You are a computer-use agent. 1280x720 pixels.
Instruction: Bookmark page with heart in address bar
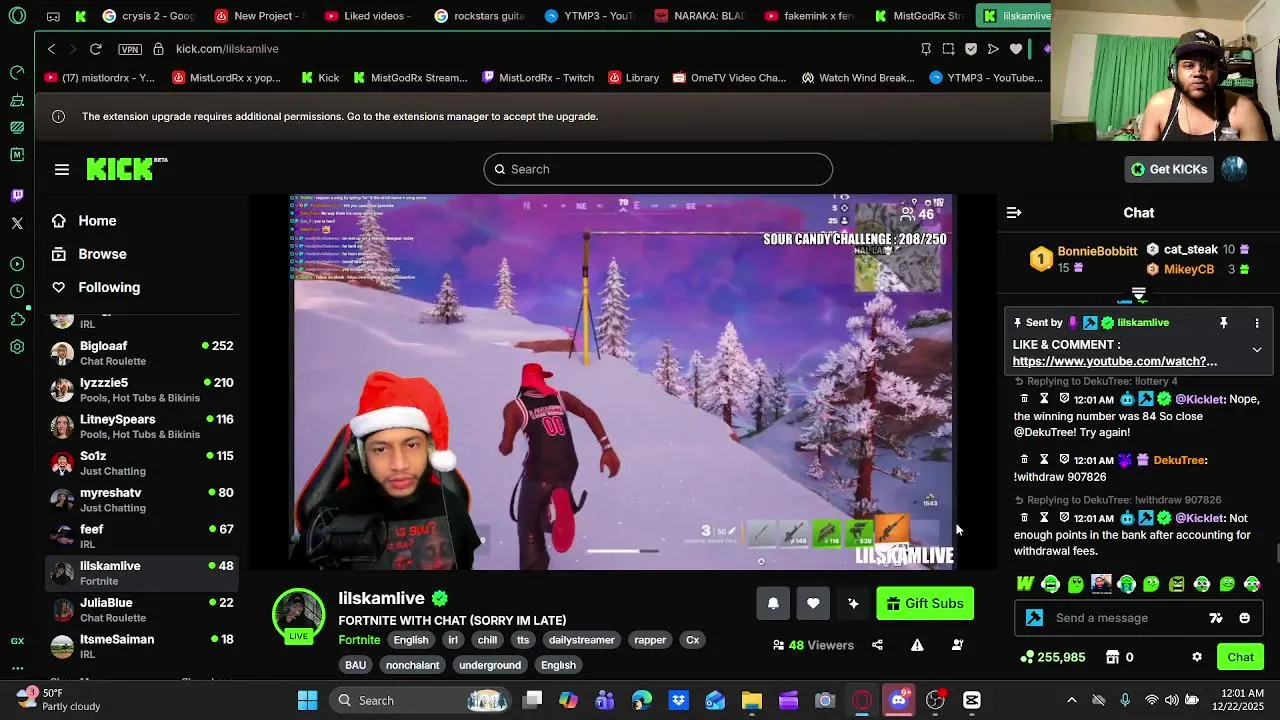pos(1016,49)
